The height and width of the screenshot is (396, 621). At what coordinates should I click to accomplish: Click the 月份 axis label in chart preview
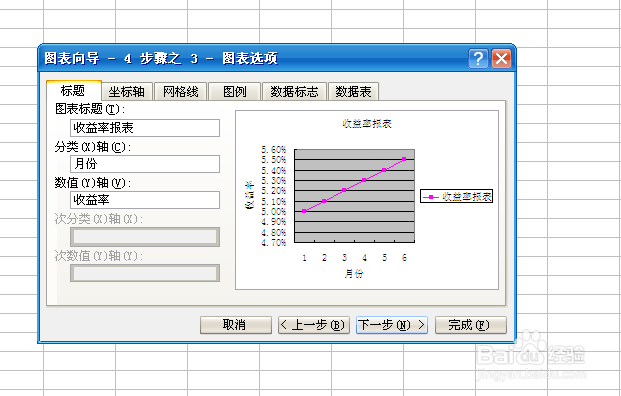[354, 273]
